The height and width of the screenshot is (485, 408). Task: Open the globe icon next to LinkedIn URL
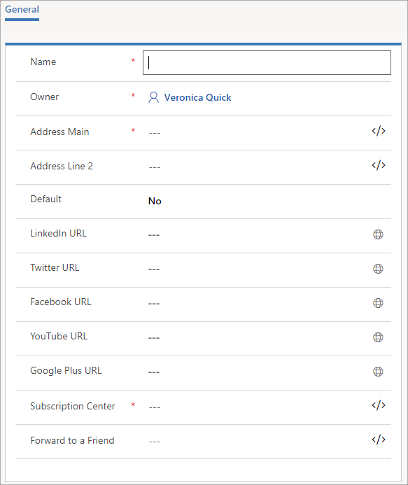click(x=378, y=234)
